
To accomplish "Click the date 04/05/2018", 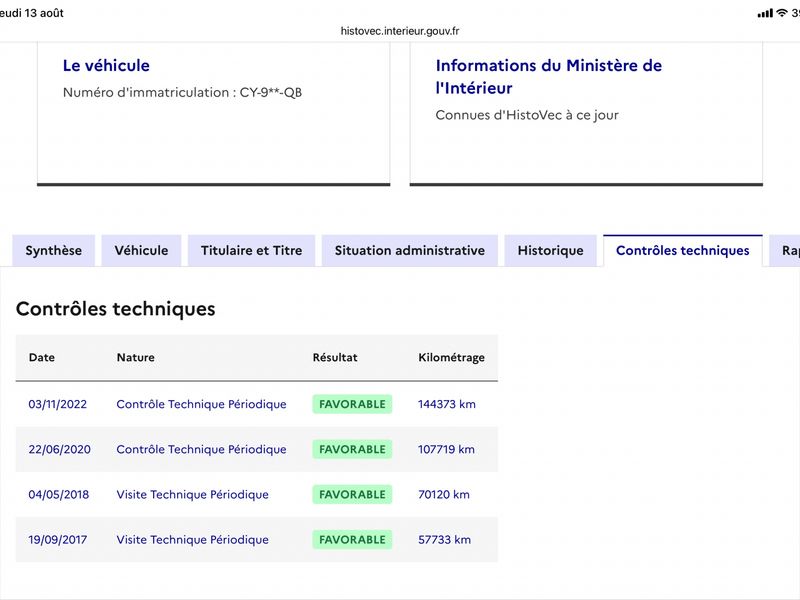I will tap(59, 494).
